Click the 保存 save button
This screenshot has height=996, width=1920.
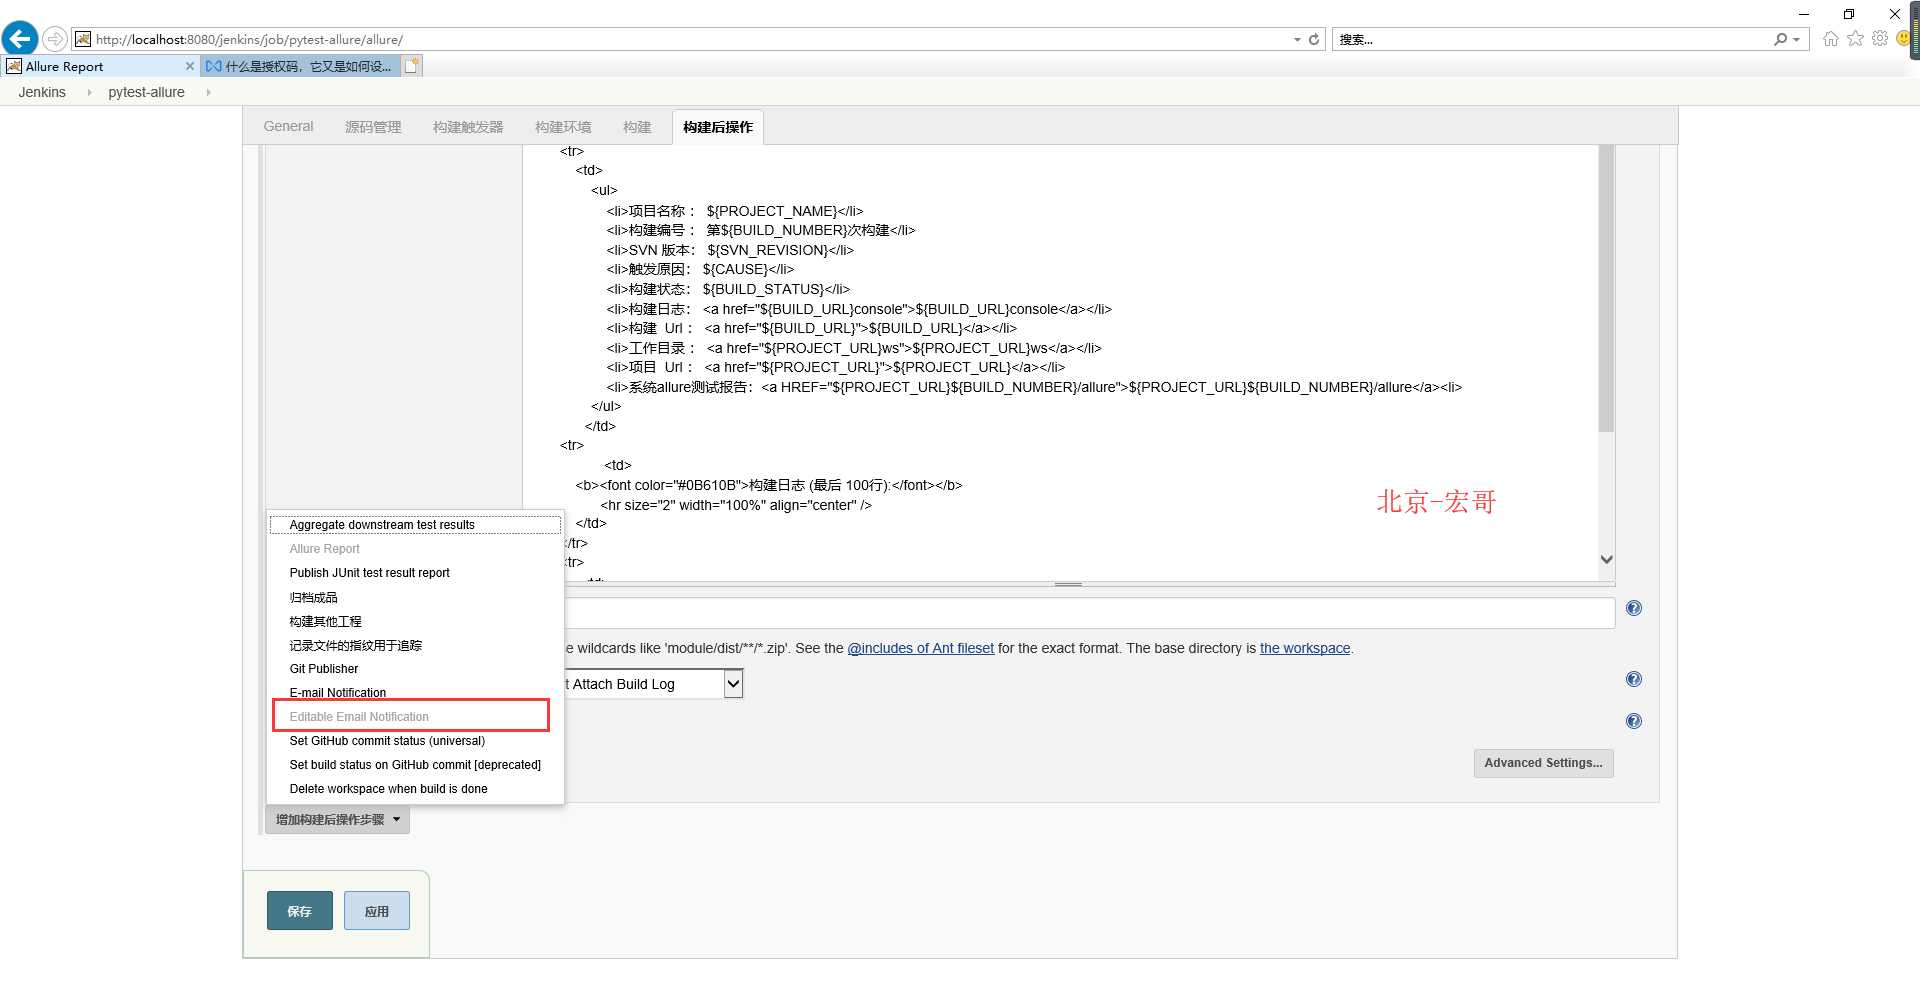(300, 911)
